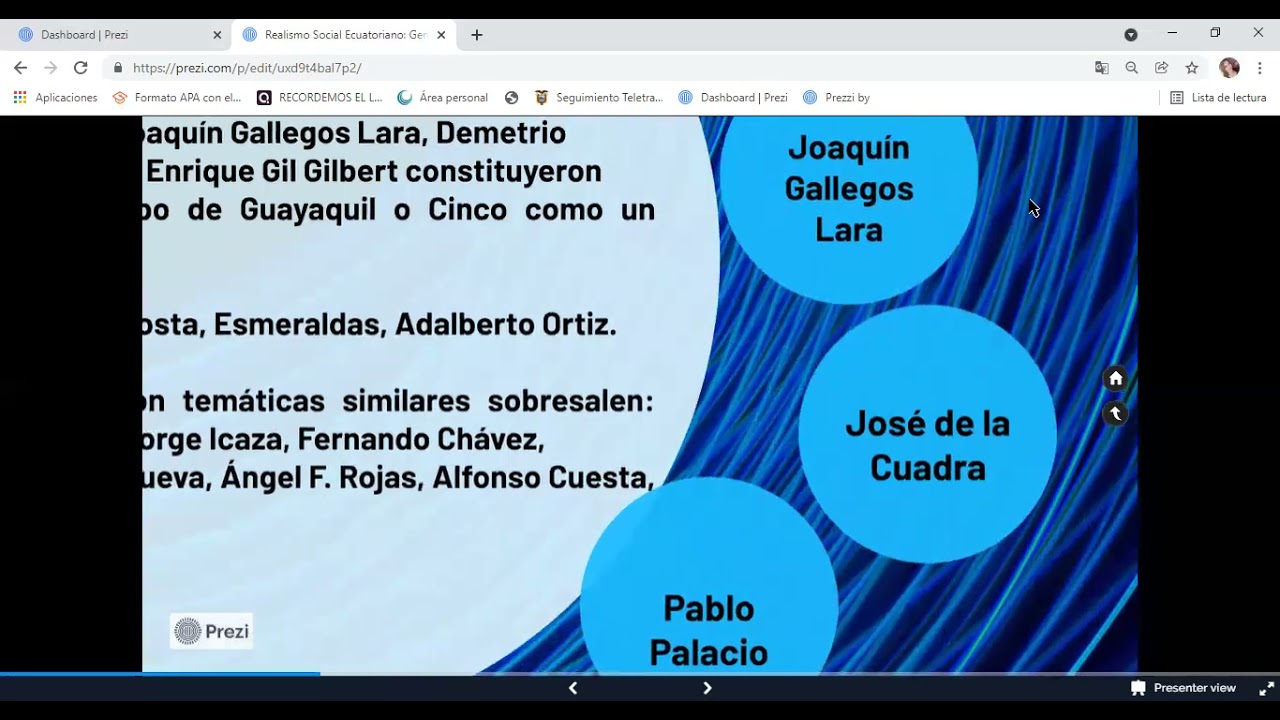Go back with the browser back arrow
Viewport: 1280px width, 720px height.
pyautogui.click(x=20, y=68)
